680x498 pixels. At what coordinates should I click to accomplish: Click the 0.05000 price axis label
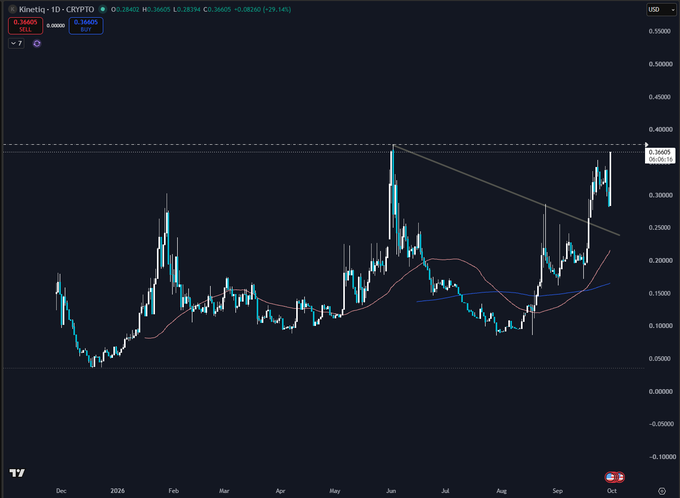[x=660, y=358]
